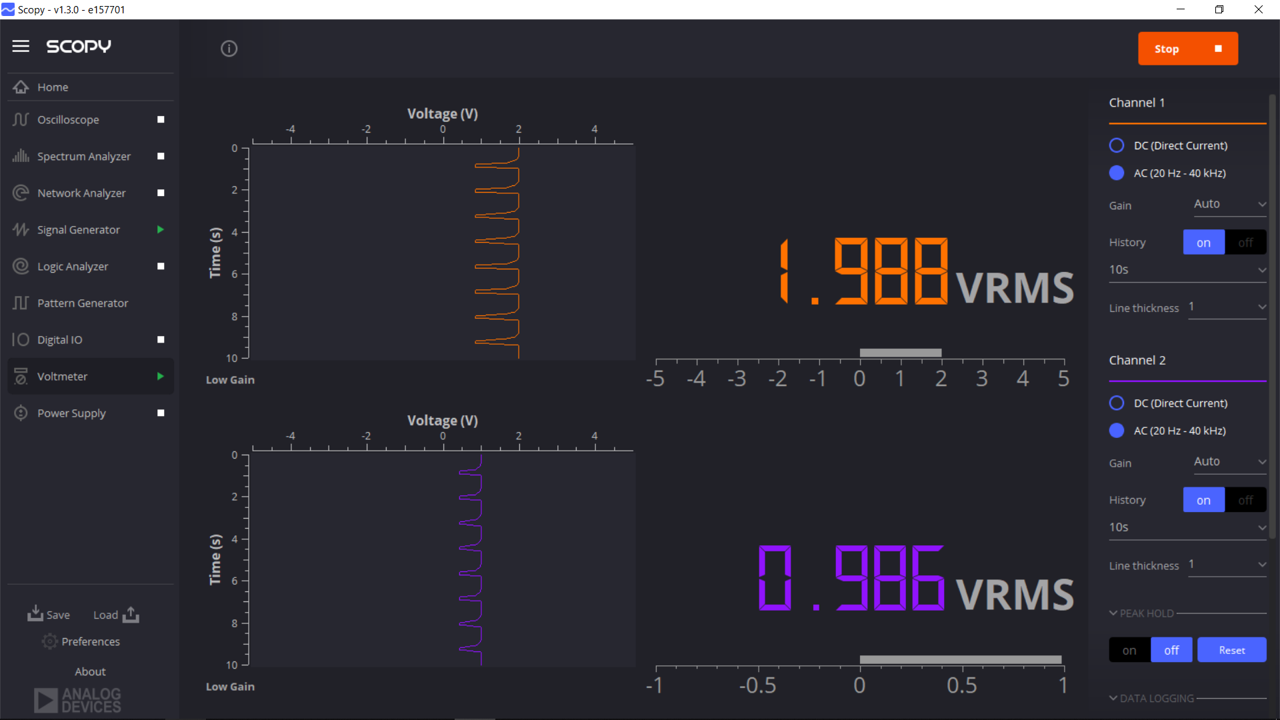Enable Peak Hold
The width and height of the screenshot is (1280, 720).
(x=1128, y=649)
